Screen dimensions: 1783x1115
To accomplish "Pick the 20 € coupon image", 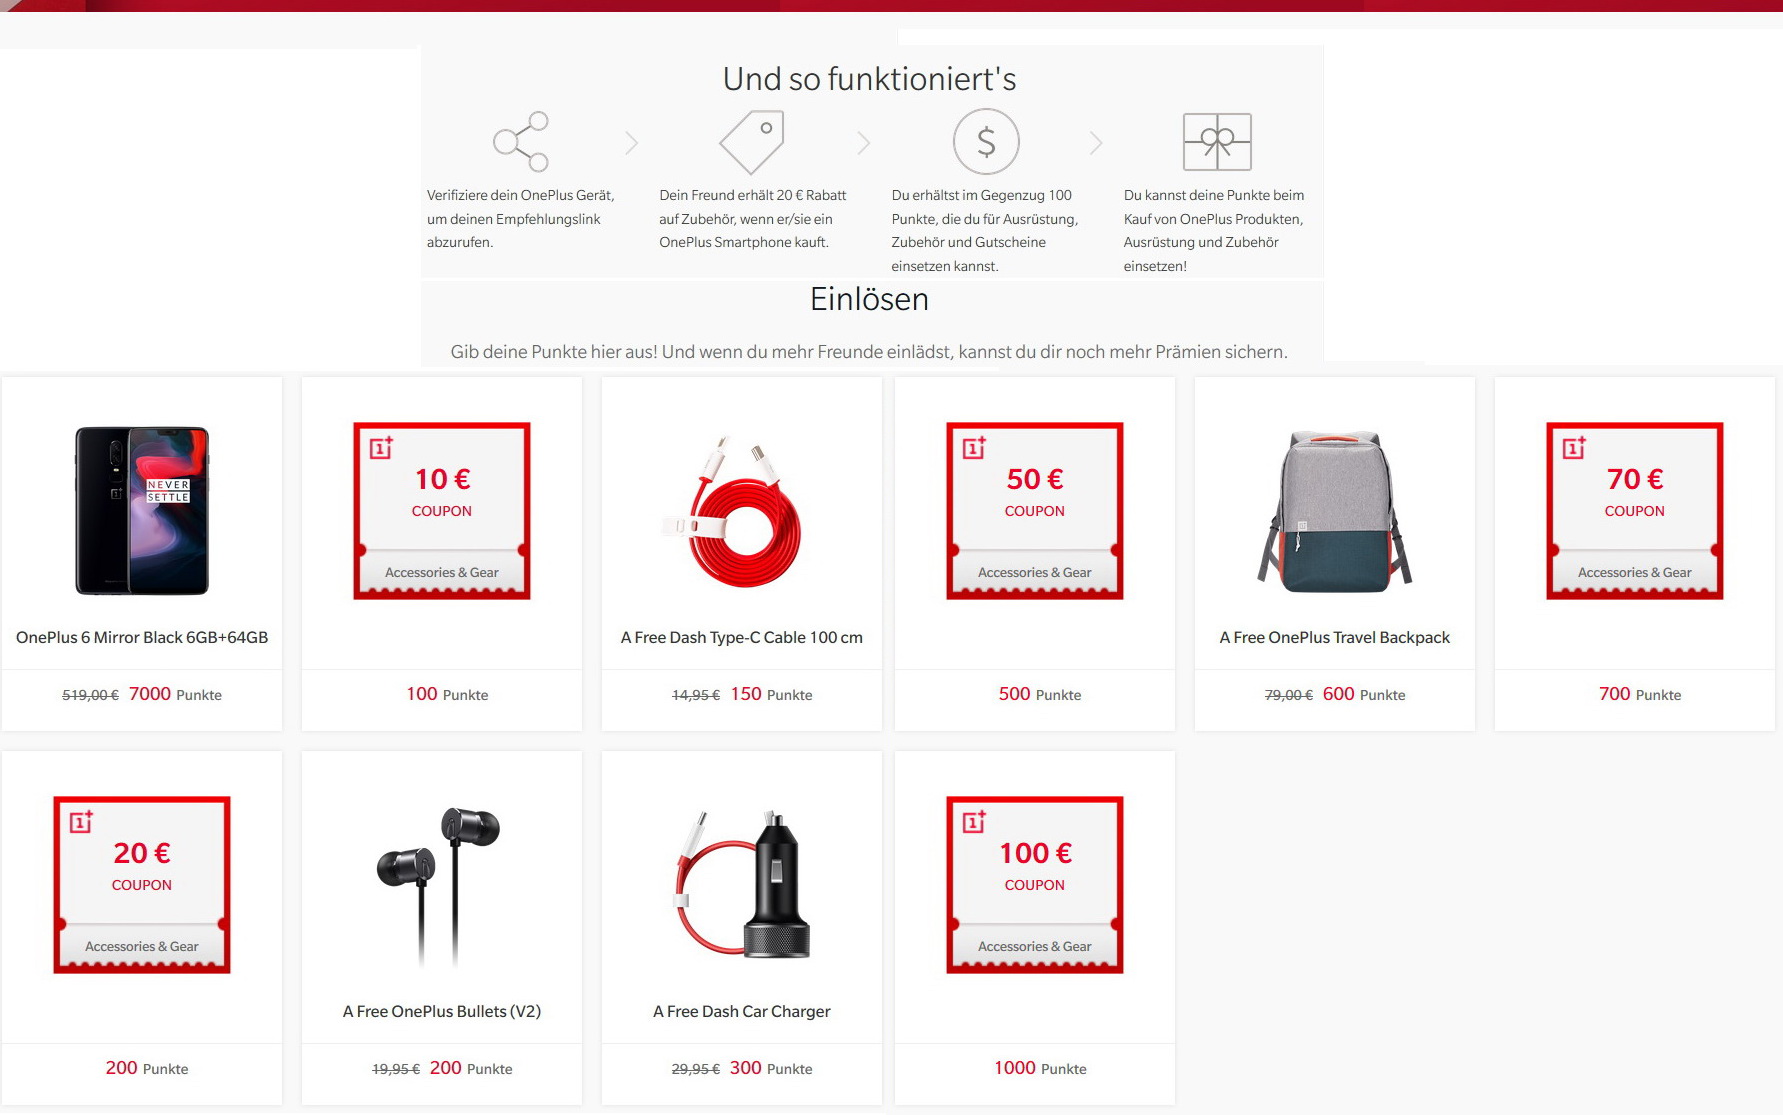I will (142, 885).
